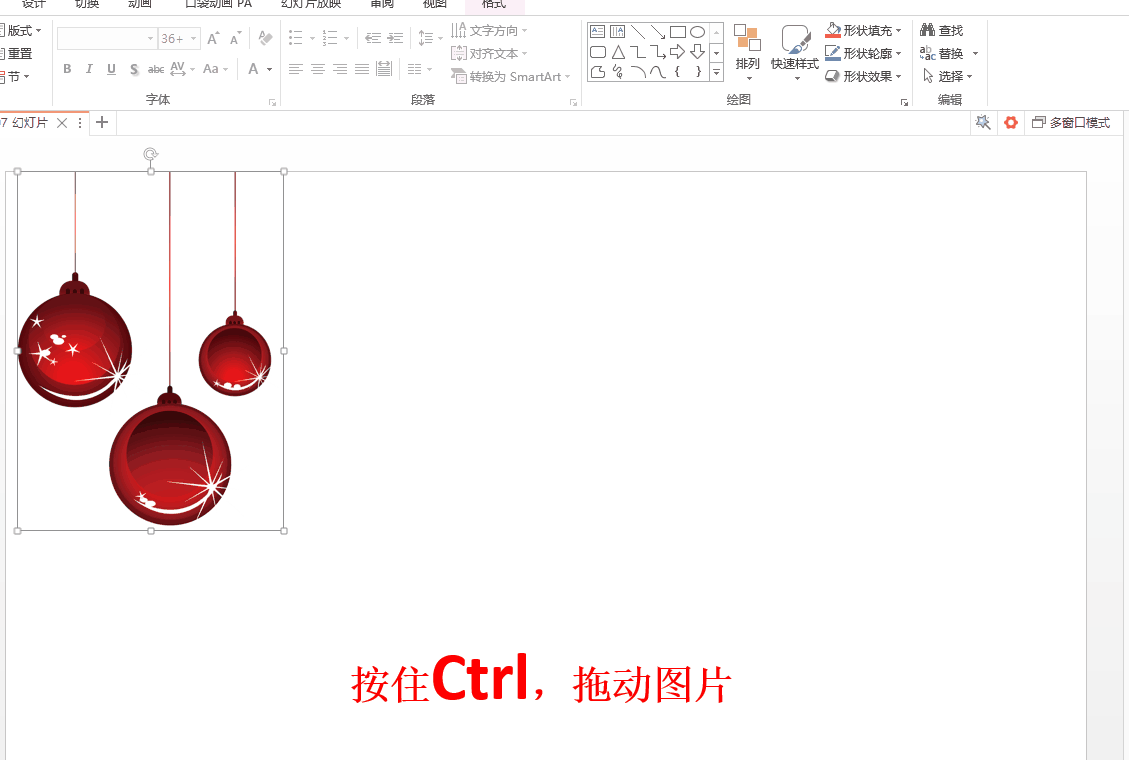Select the triangle shape

[x=618, y=52]
